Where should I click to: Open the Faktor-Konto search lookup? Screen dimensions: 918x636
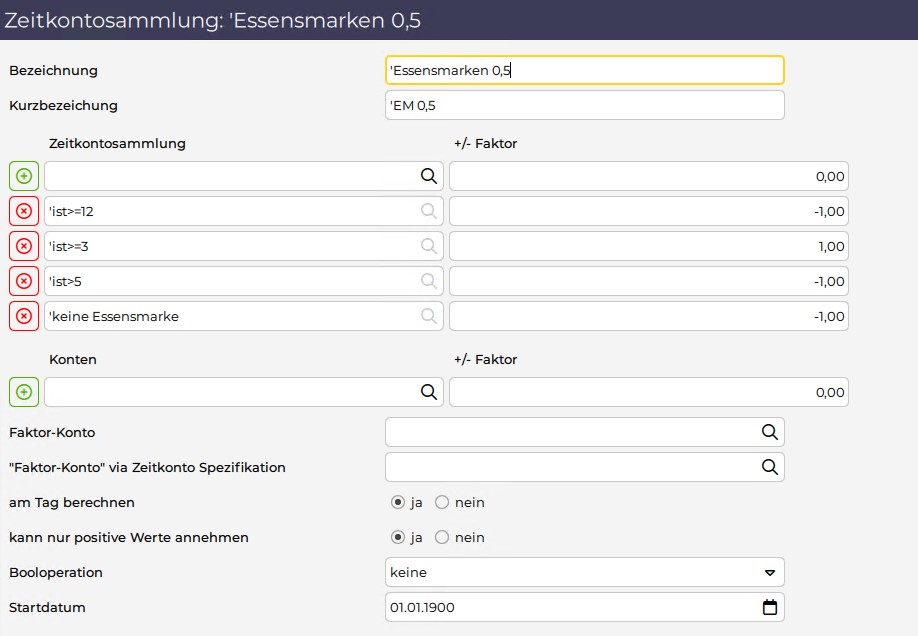pos(769,432)
